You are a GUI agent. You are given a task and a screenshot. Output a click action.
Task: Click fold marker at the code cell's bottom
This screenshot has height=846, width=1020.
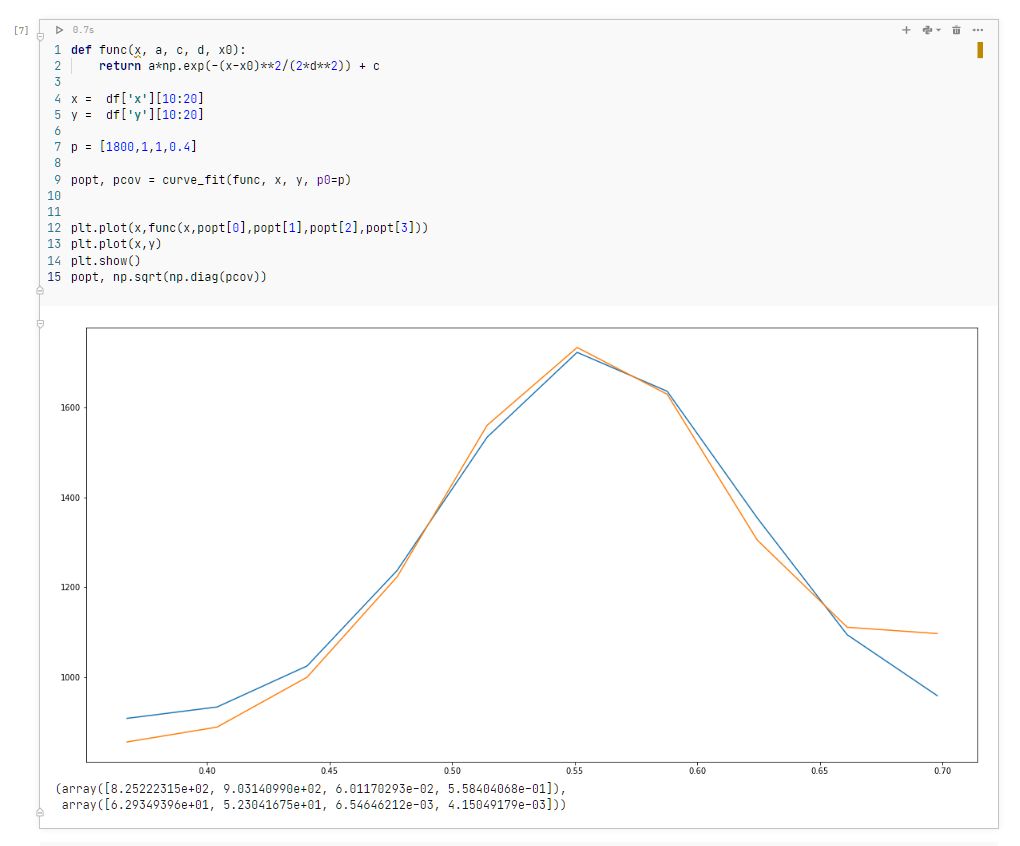[40, 291]
